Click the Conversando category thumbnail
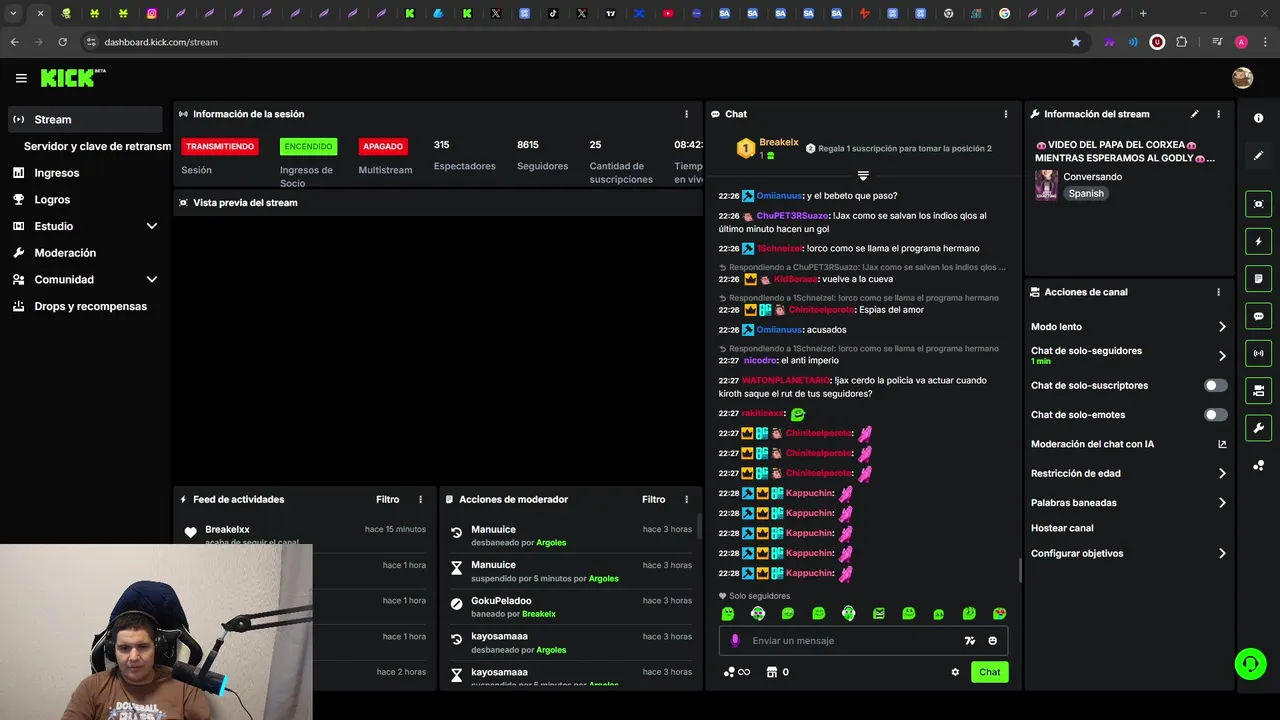Viewport: 1280px width, 720px height. [1046, 185]
